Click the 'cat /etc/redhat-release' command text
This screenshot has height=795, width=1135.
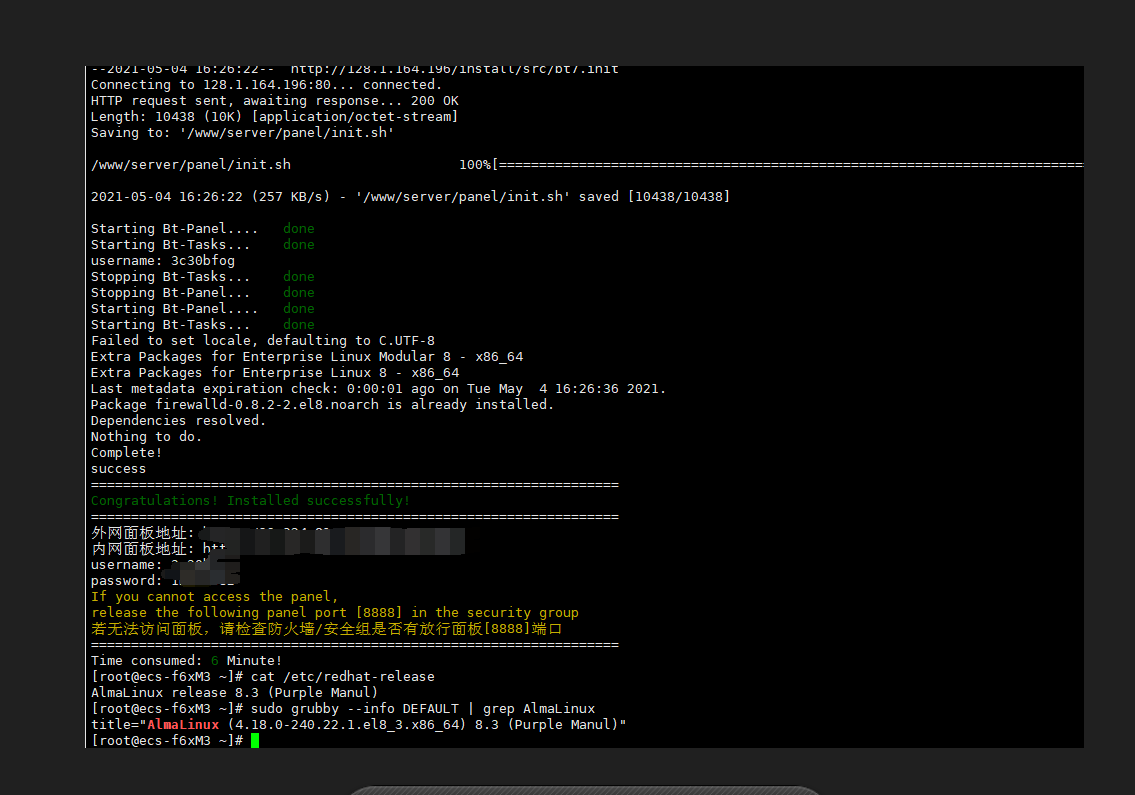click(x=343, y=676)
